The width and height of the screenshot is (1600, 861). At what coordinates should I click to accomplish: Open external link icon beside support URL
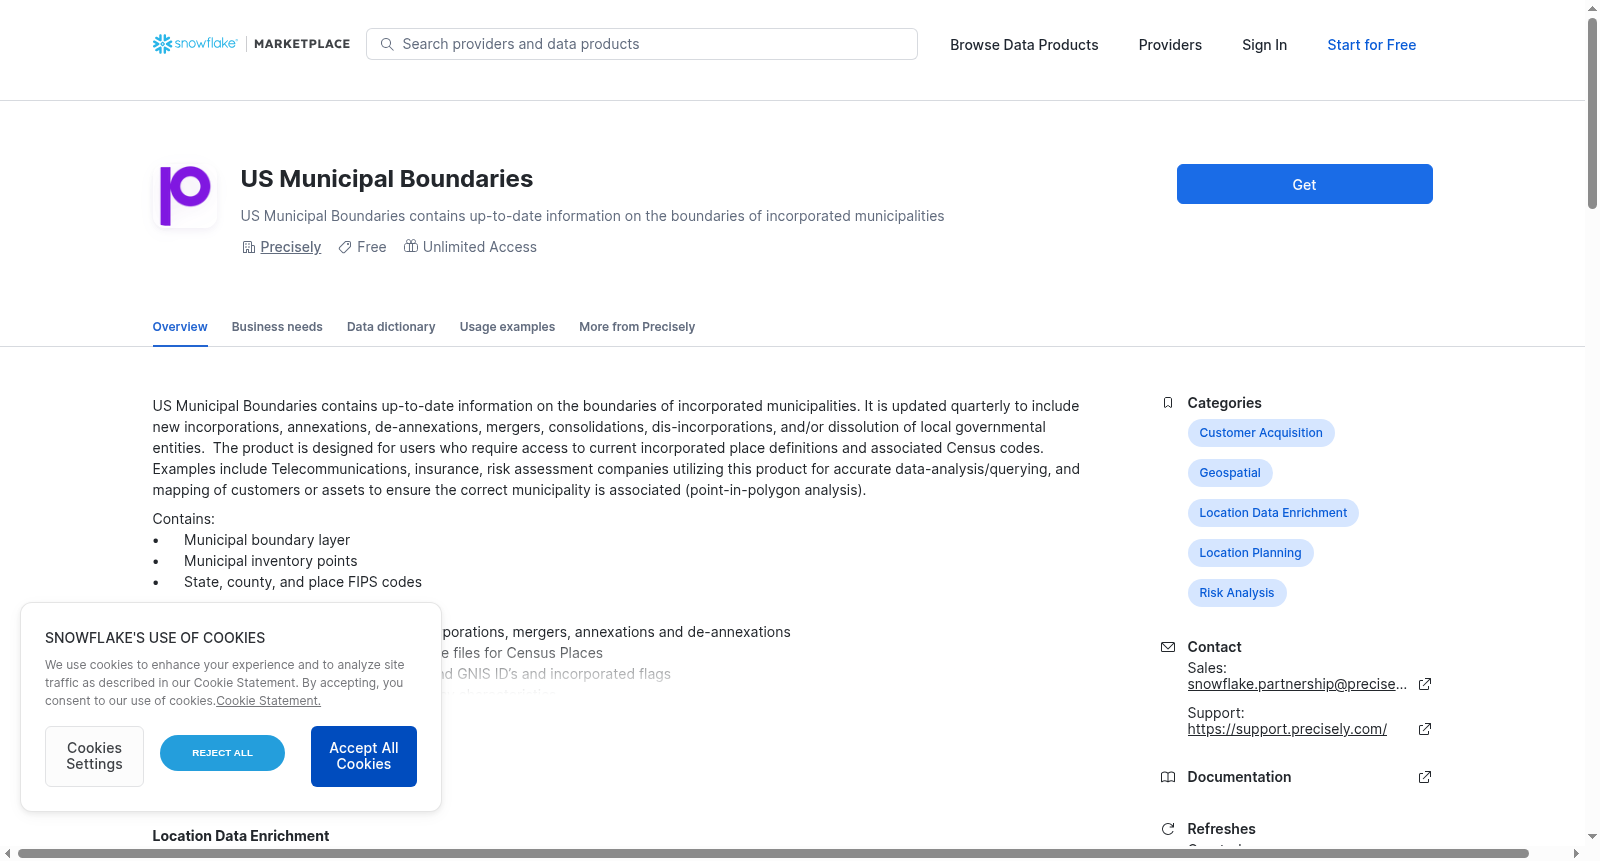coord(1425,729)
